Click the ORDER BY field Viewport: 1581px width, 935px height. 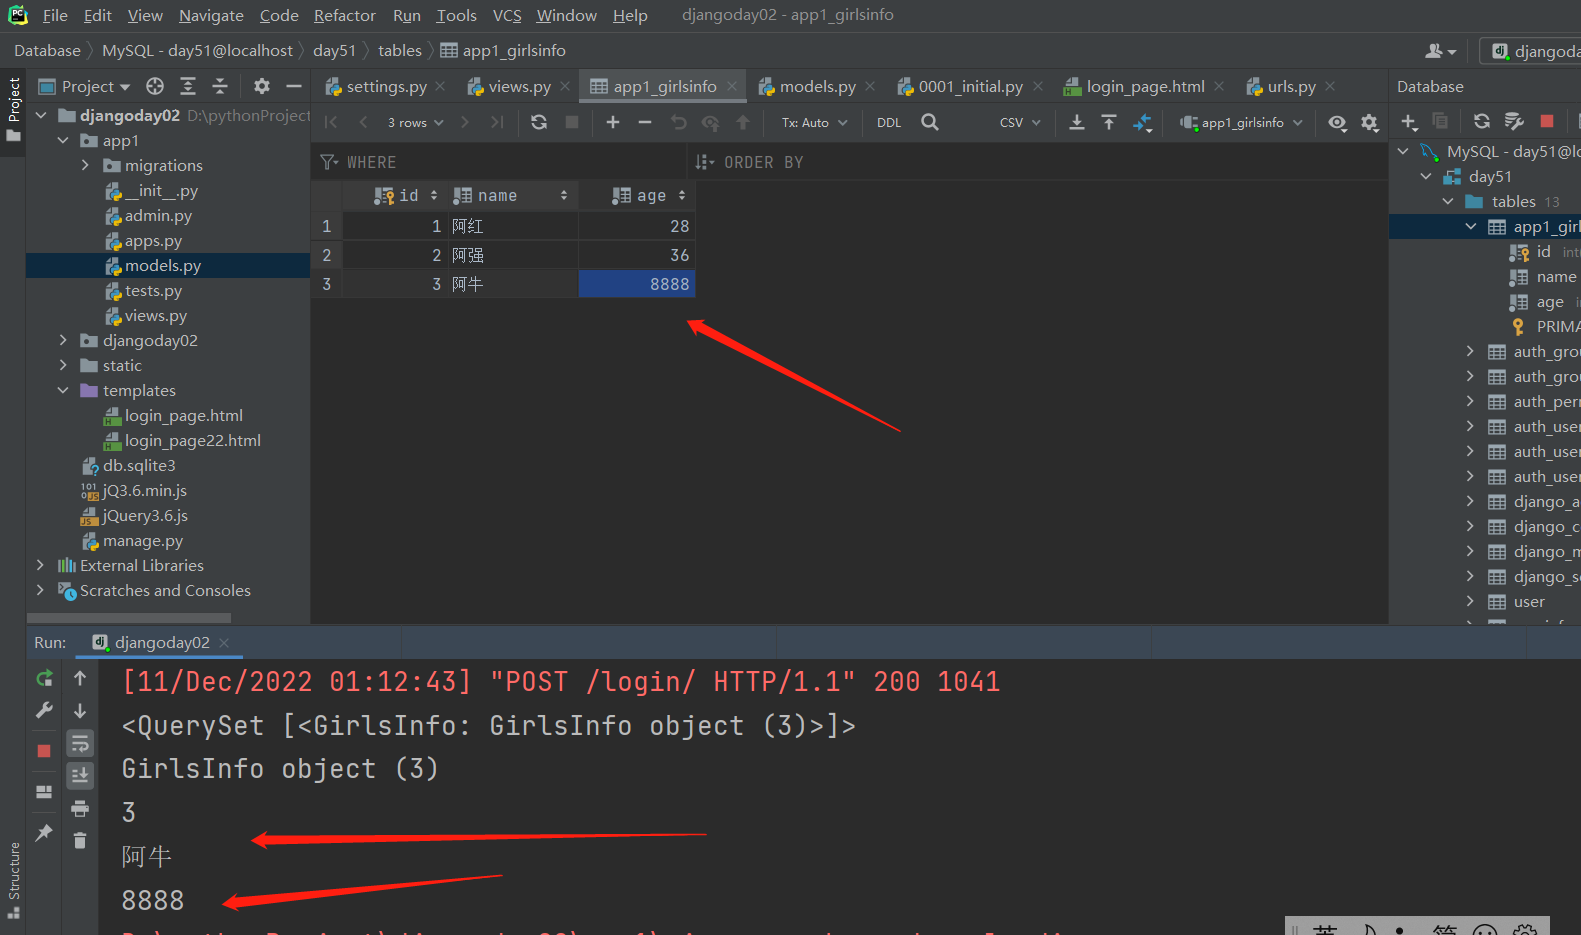click(x=1040, y=162)
